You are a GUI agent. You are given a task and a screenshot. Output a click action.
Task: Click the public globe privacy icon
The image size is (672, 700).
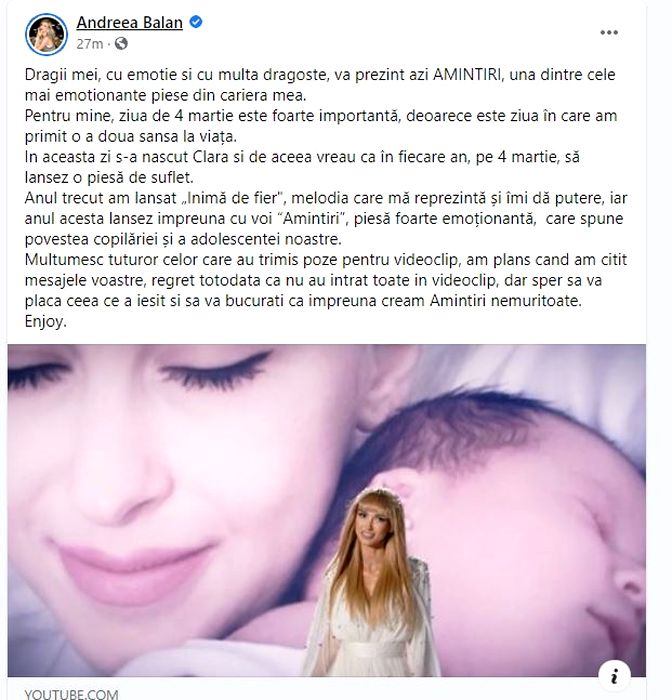121,44
